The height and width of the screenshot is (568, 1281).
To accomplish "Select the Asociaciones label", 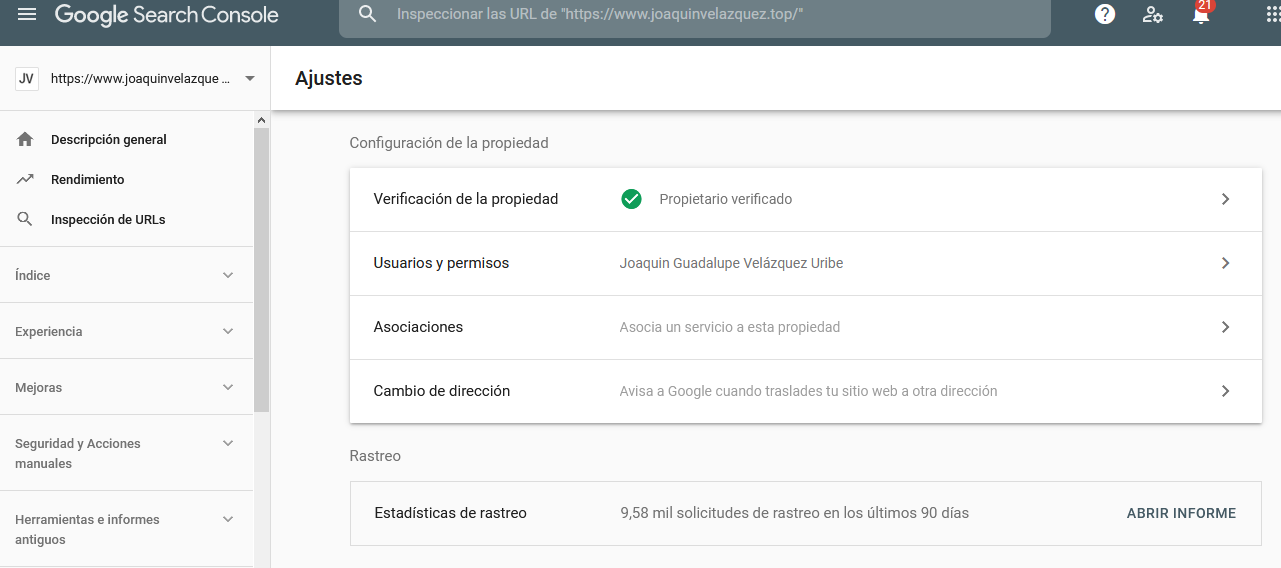I will click(418, 327).
